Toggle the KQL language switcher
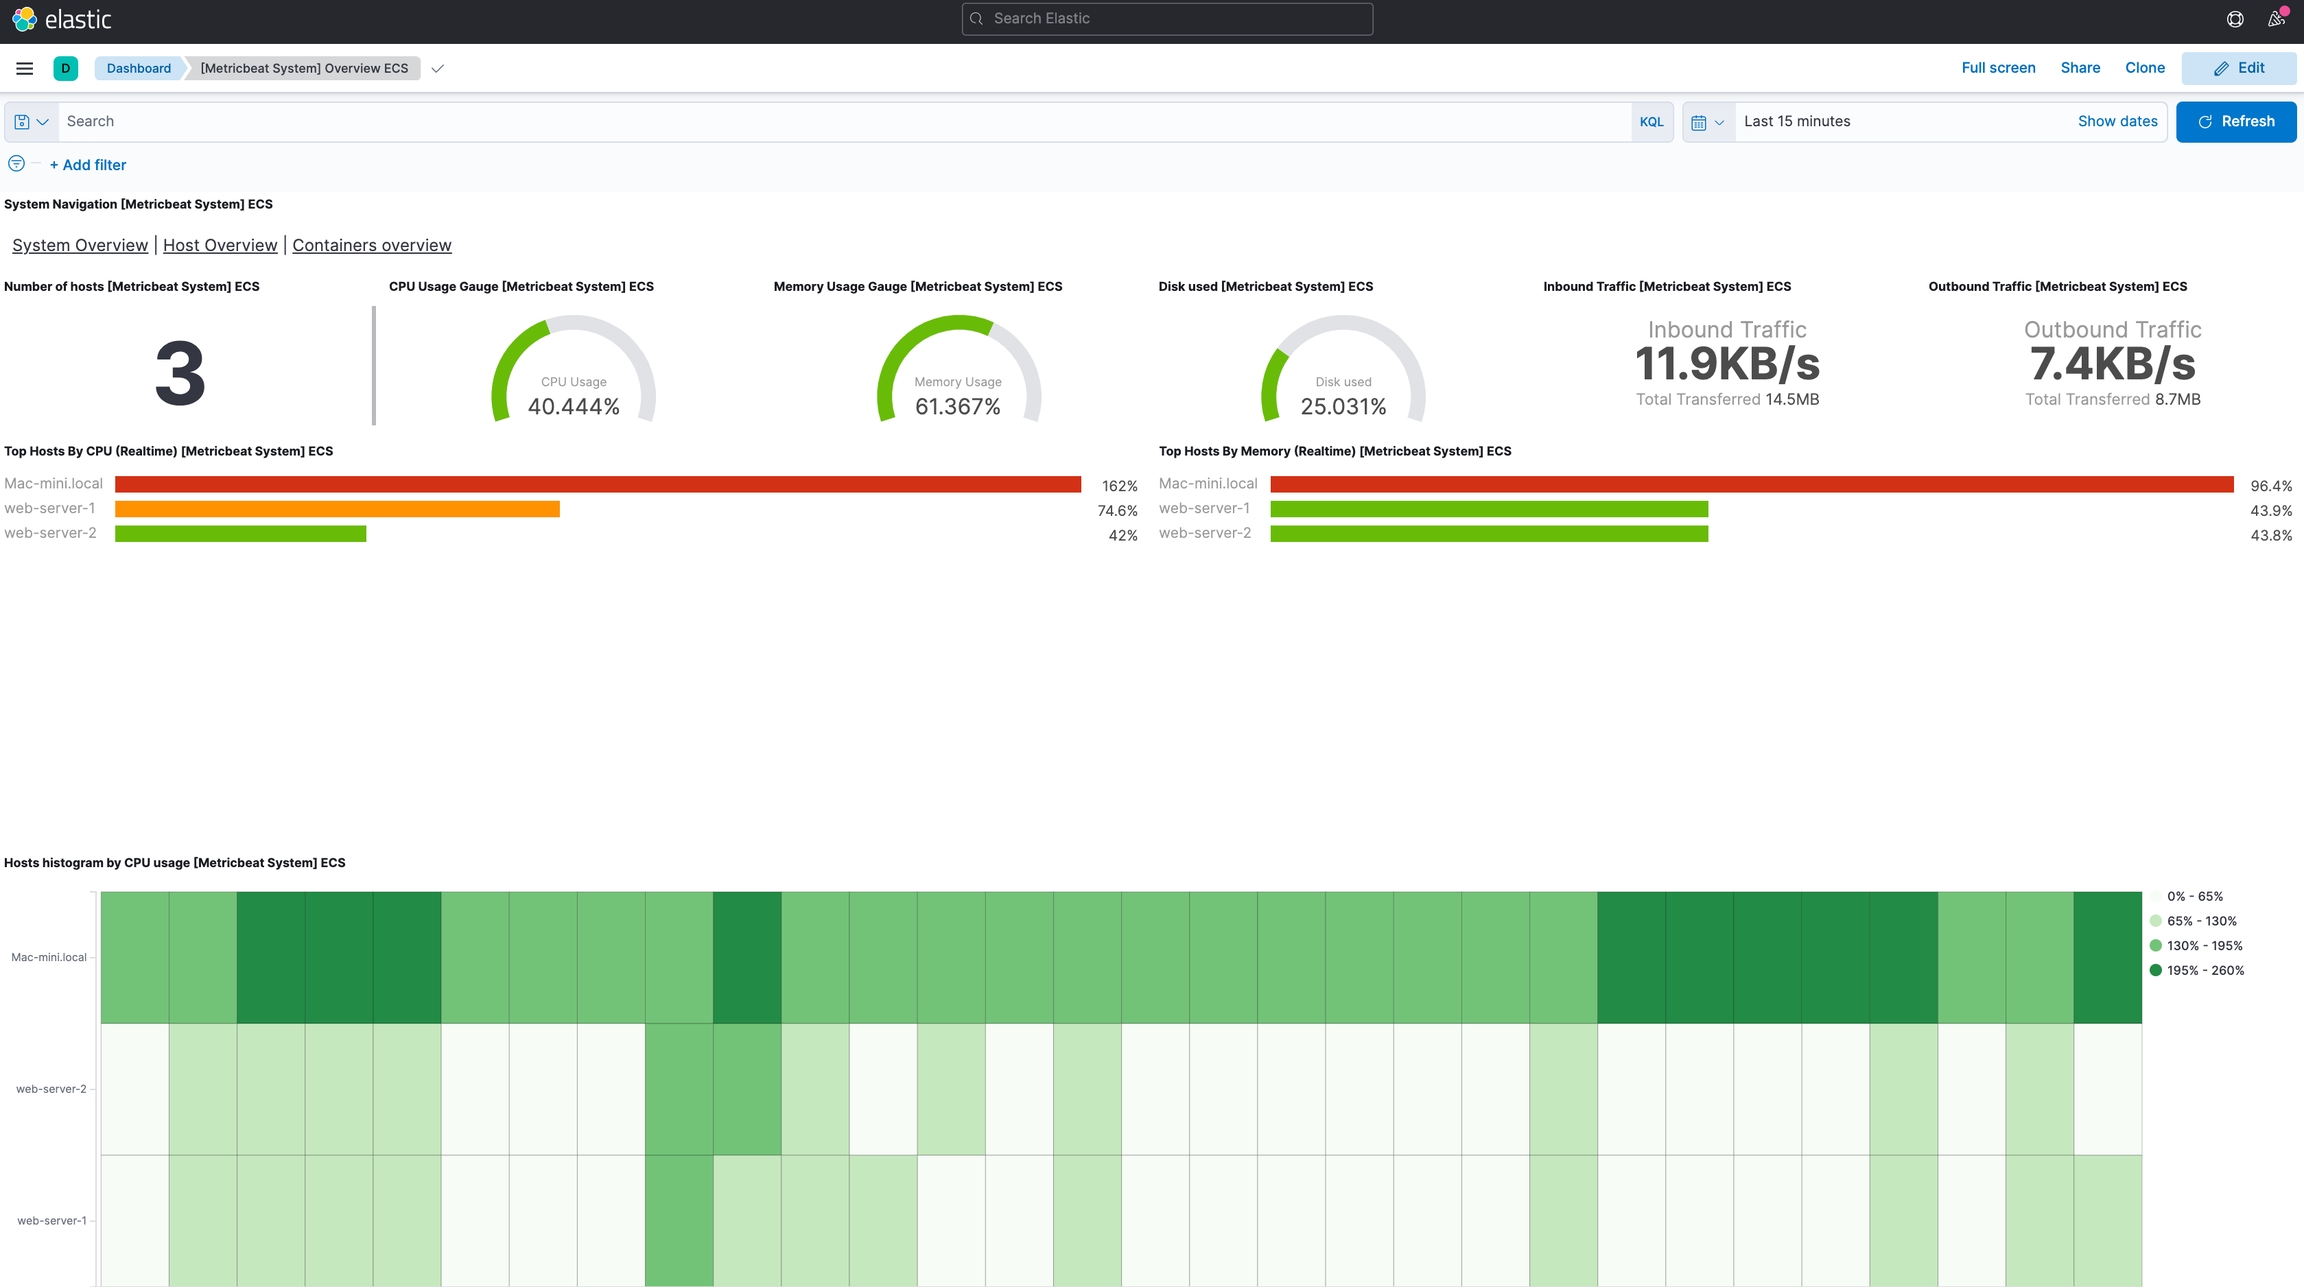The width and height of the screenshot is (2304, 1287). point(1652,122)
